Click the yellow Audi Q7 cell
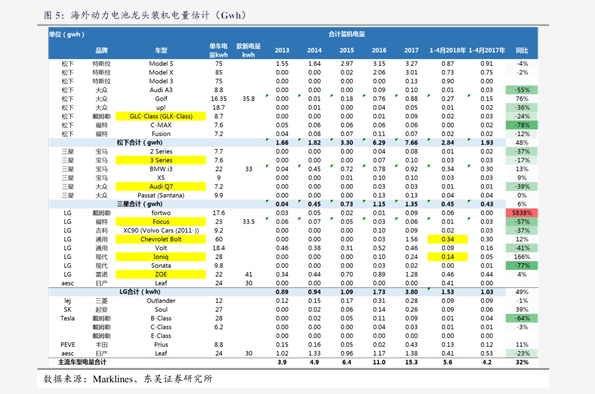This screenshot has width=595, height=394. (x=161, y=186)
